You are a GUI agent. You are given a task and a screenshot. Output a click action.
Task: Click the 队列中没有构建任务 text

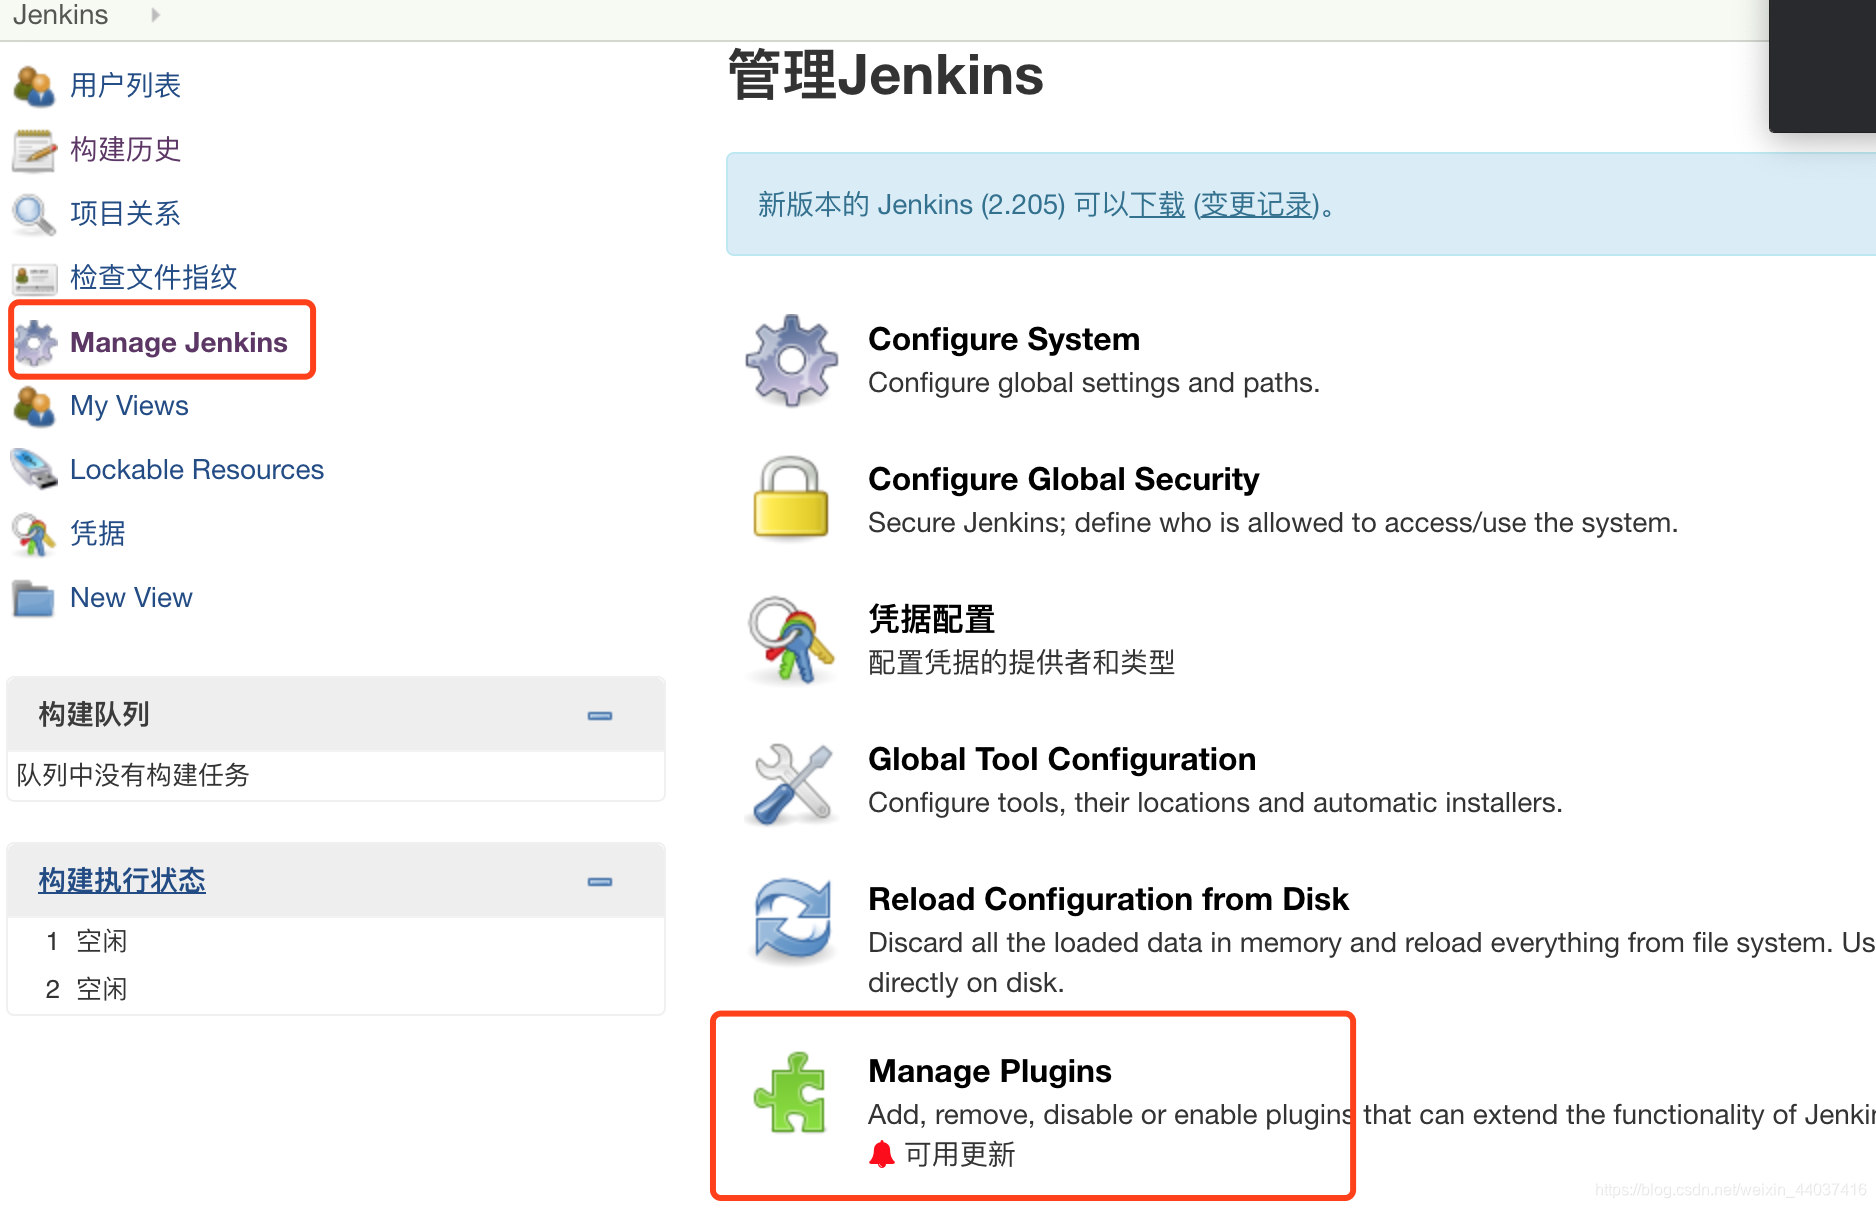[x=133, y=775]
